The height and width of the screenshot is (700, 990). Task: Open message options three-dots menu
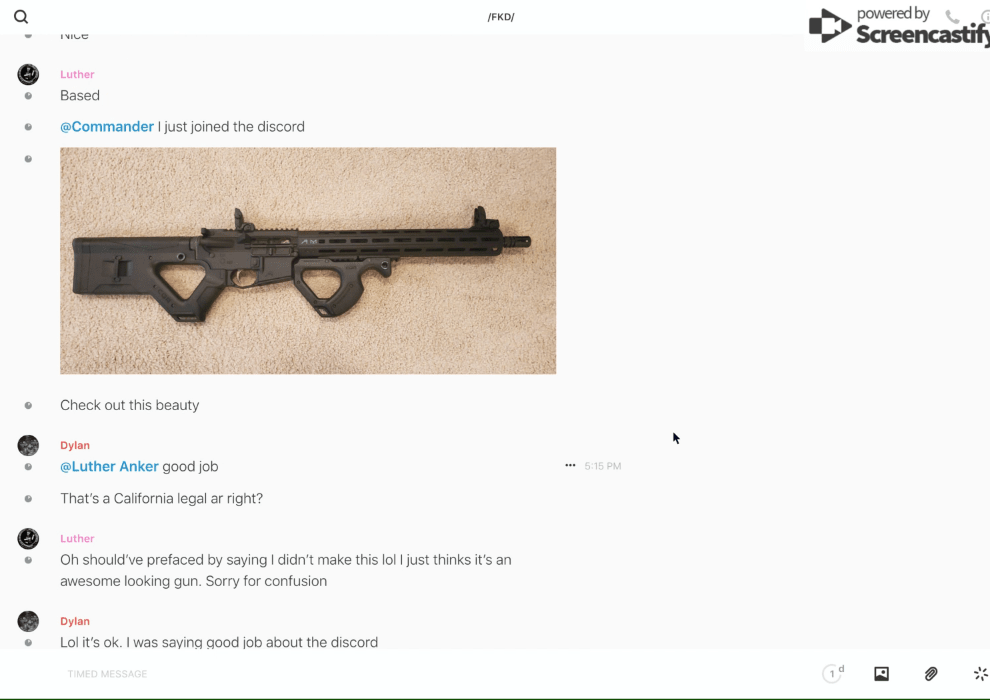pos(570,465)
